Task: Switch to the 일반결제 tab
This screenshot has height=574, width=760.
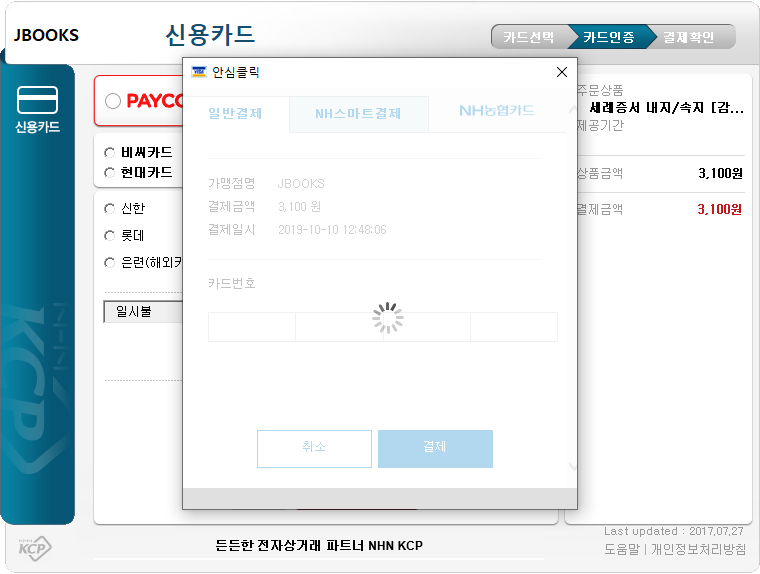Action: [236, 113]
